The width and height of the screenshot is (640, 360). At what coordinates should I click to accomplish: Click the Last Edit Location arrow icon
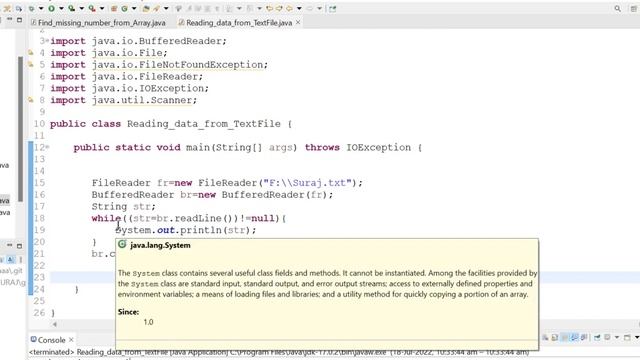tap(269, 8)
